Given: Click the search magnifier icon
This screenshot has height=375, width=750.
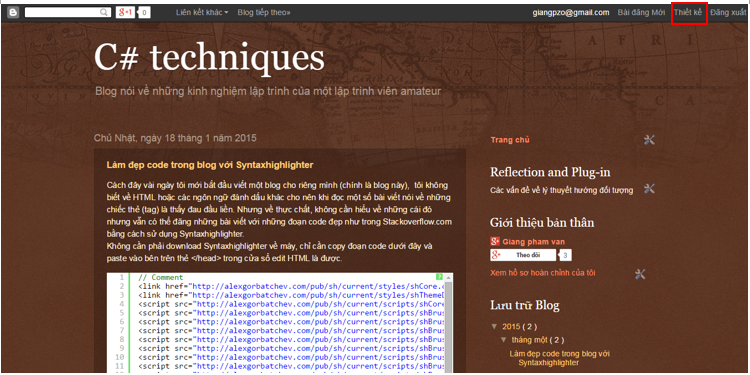Looking at the screenshot, I should [104, 13].
